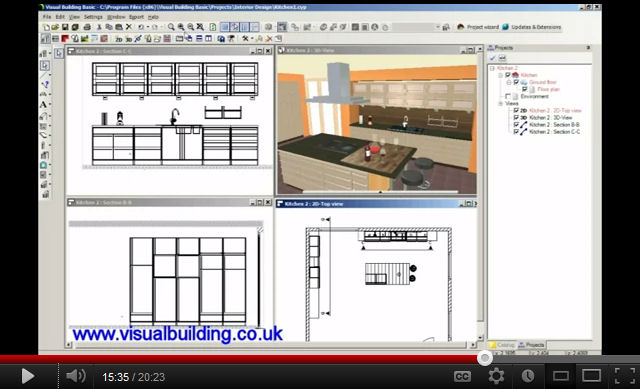Uncheck the Kitchen 2 : 3D-View checkbox

pyautogui.click(x=516, y=118)
